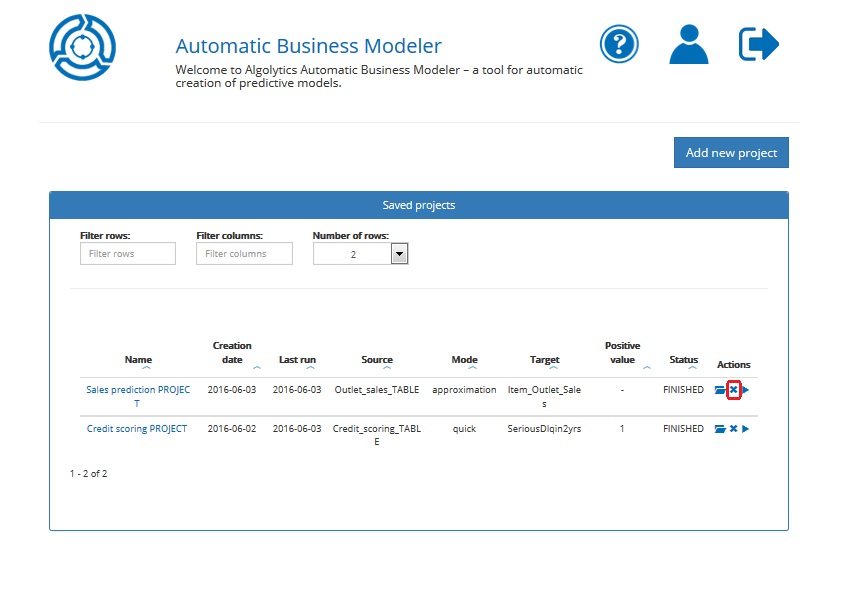Click the Add new project button
Image resolution: width=843 pixels, height=589 pixels.
coord(731,153)
